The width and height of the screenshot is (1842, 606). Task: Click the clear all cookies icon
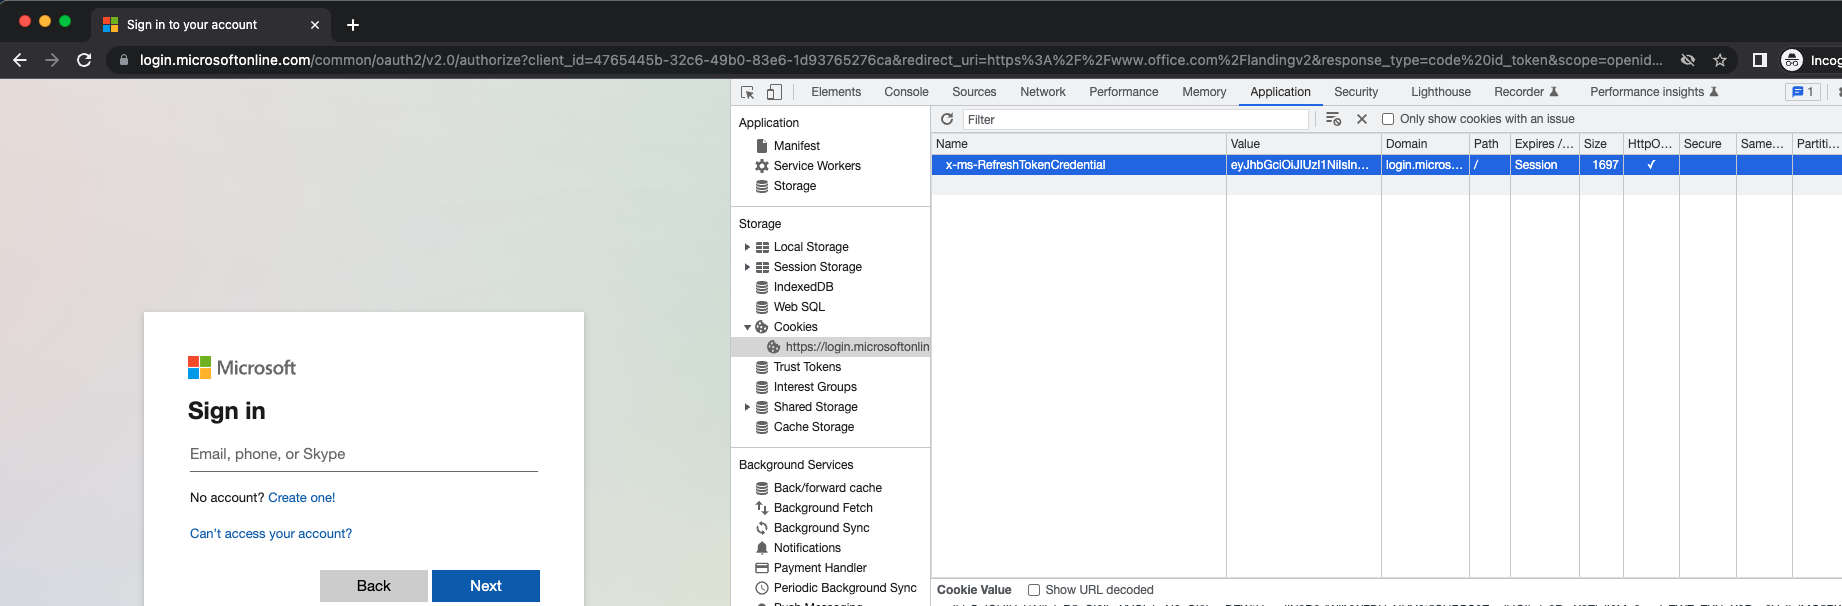coord(1333,119)
